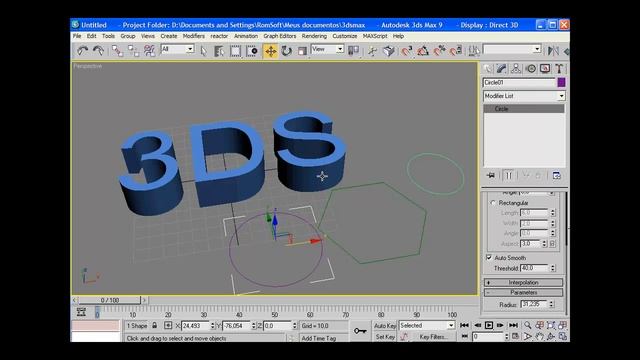Image resolution: width=640 pixels, height=360 pixels.
Task: Click the Circle01 object name field
Action: coord(519,82)
